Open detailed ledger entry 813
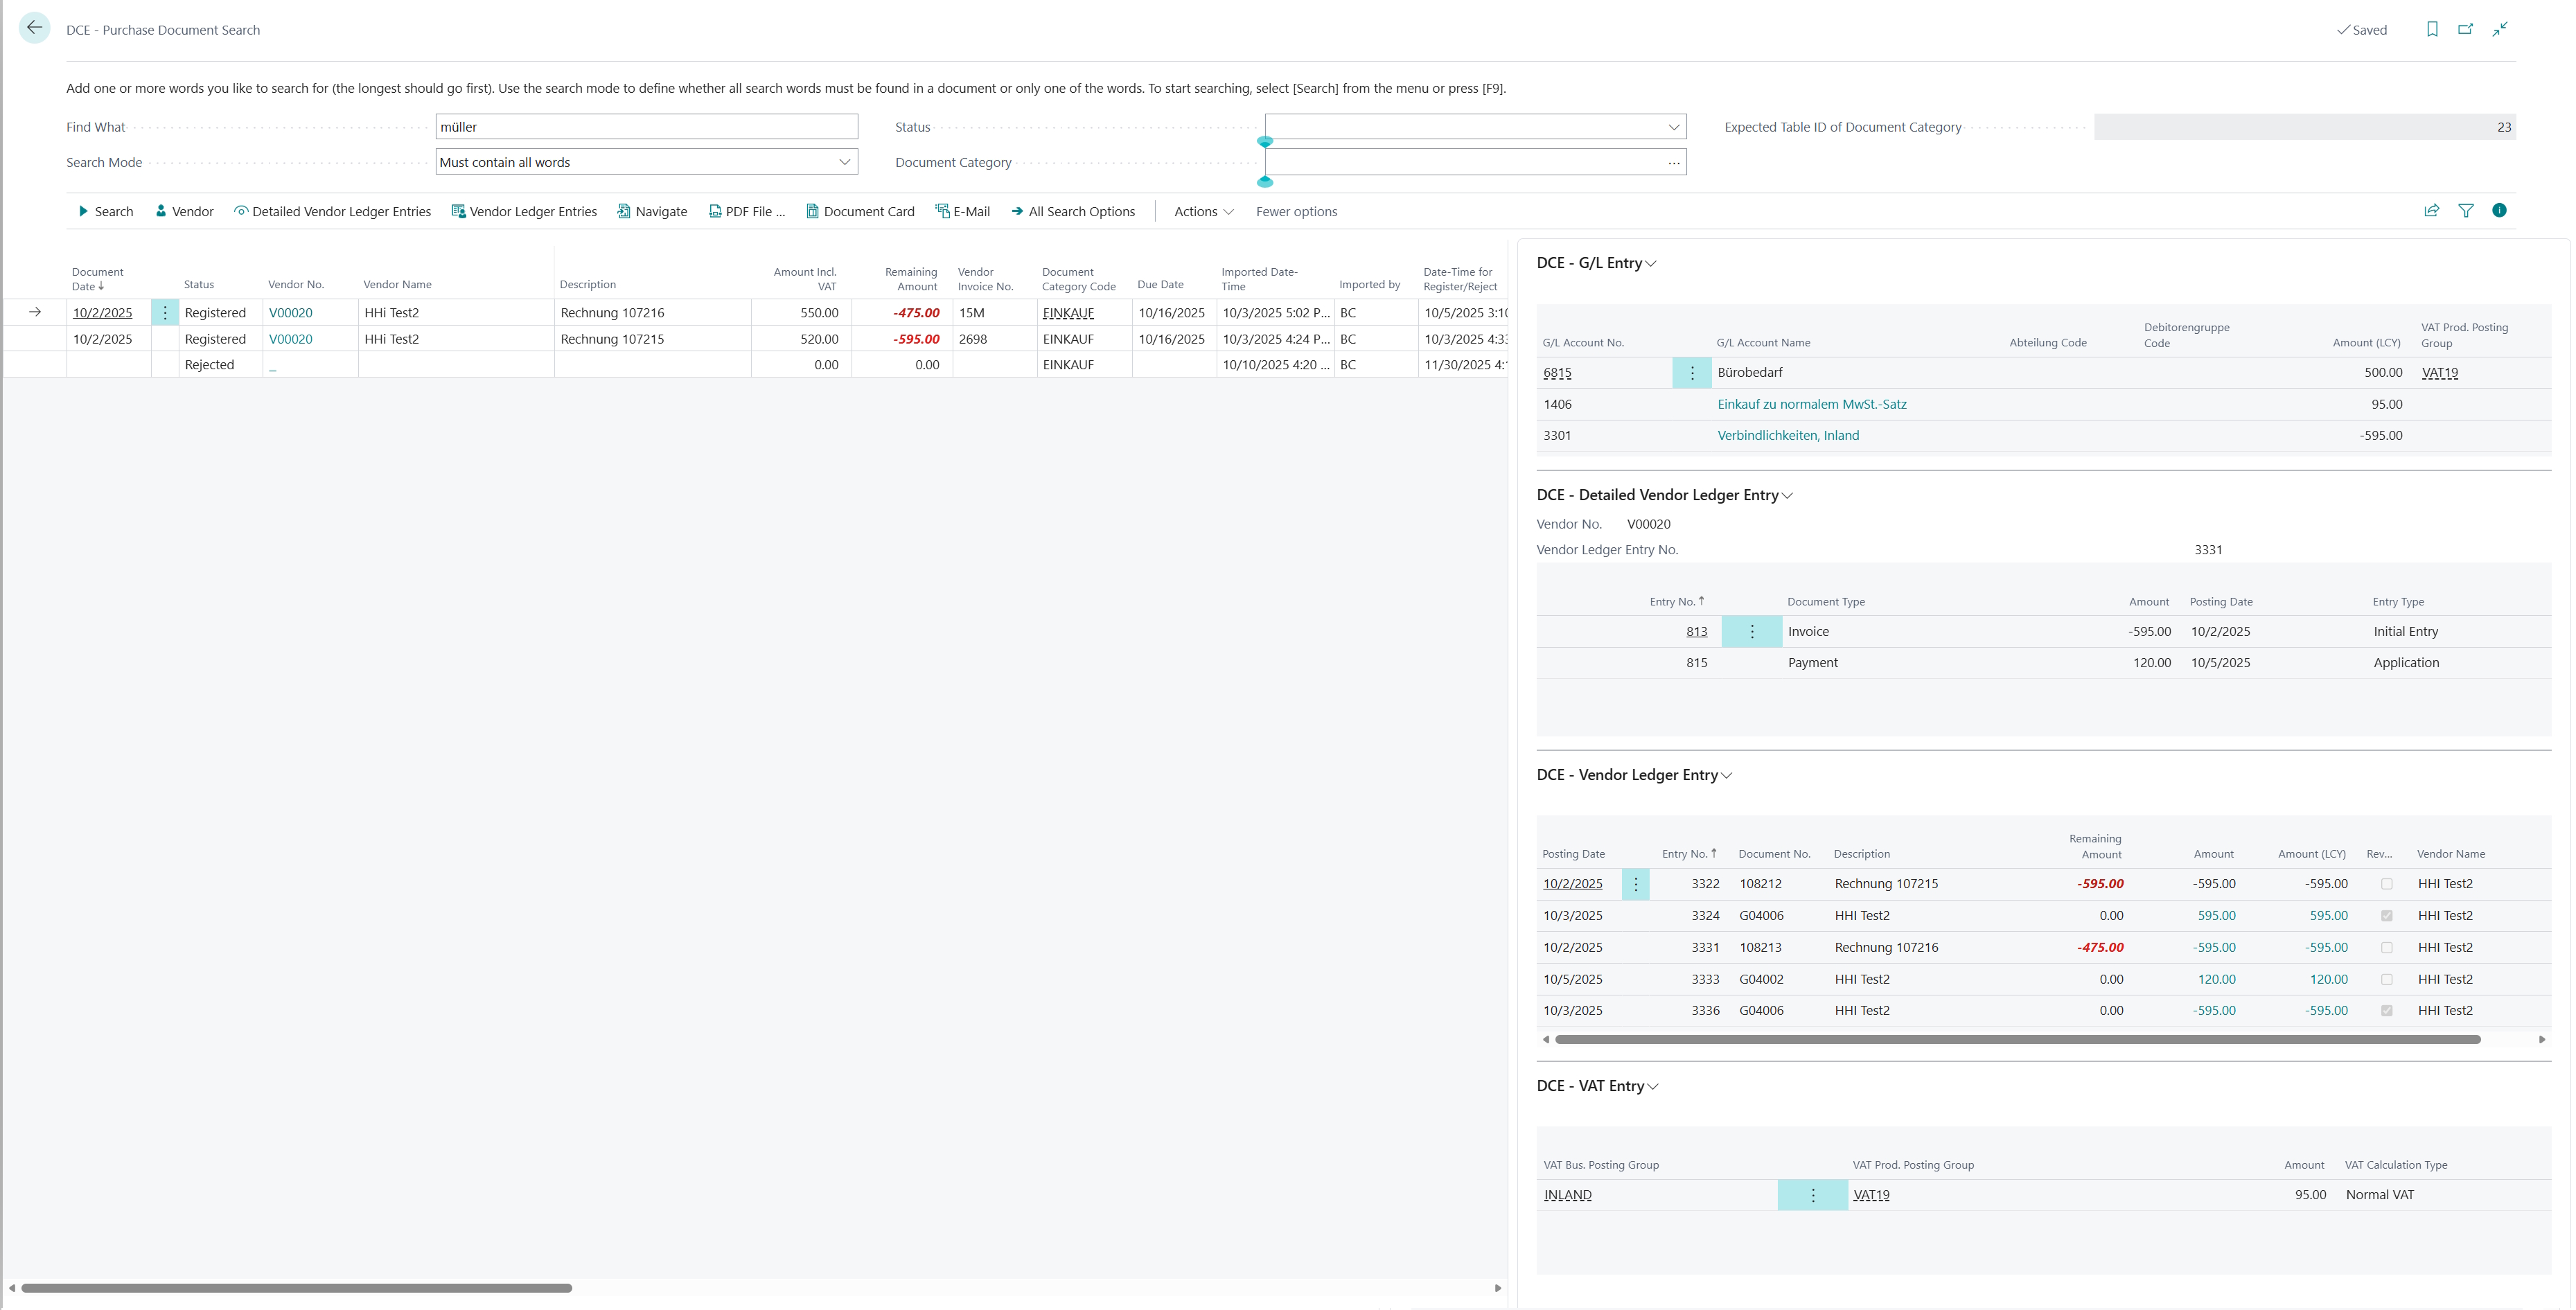 [1697, 631]
